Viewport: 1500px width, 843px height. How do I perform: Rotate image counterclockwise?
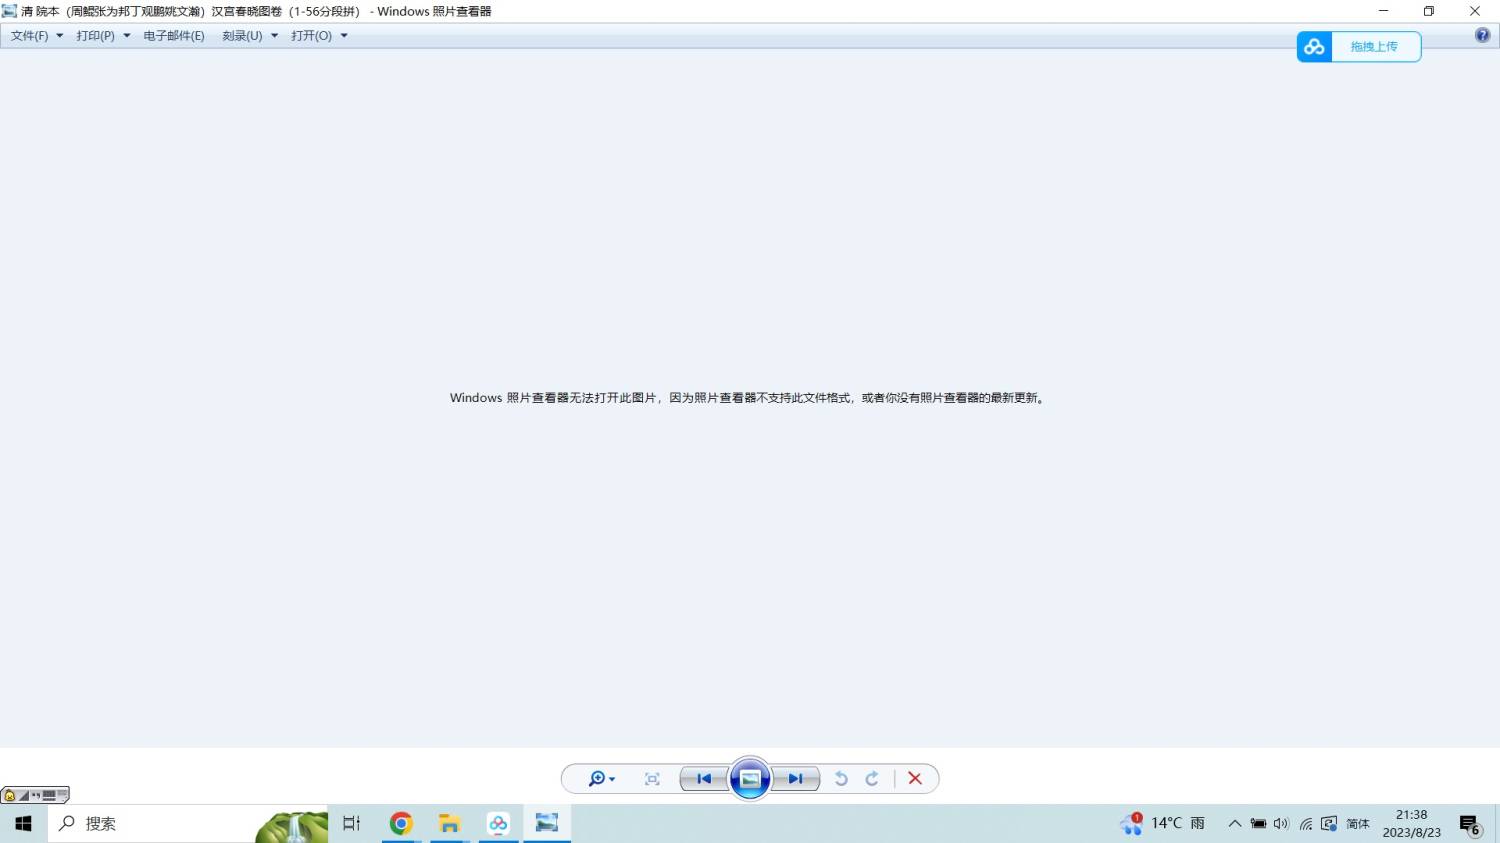click(841, 779)
